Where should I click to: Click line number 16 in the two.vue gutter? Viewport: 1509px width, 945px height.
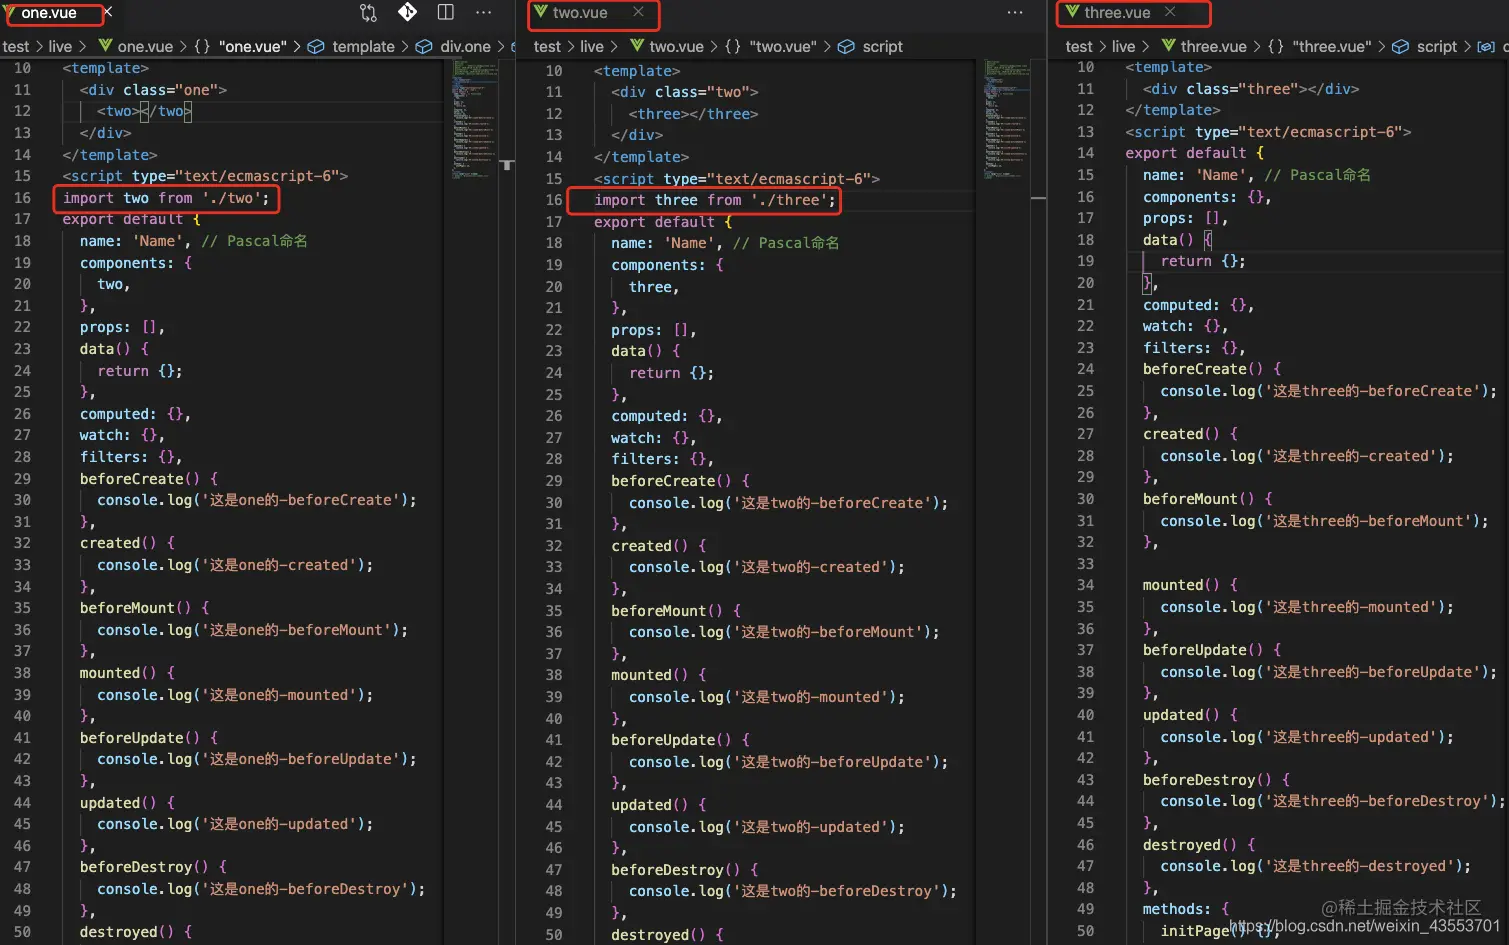click(554, 200)
